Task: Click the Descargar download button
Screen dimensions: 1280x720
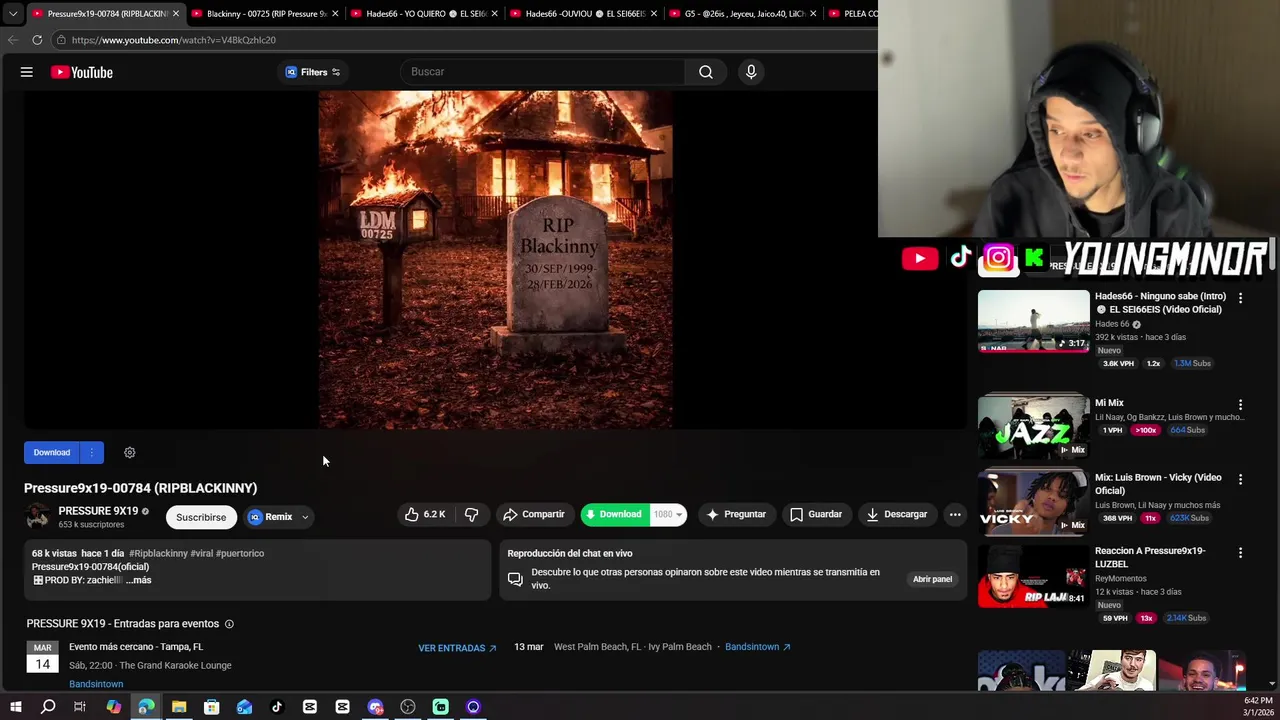Action: pos(897,514)
